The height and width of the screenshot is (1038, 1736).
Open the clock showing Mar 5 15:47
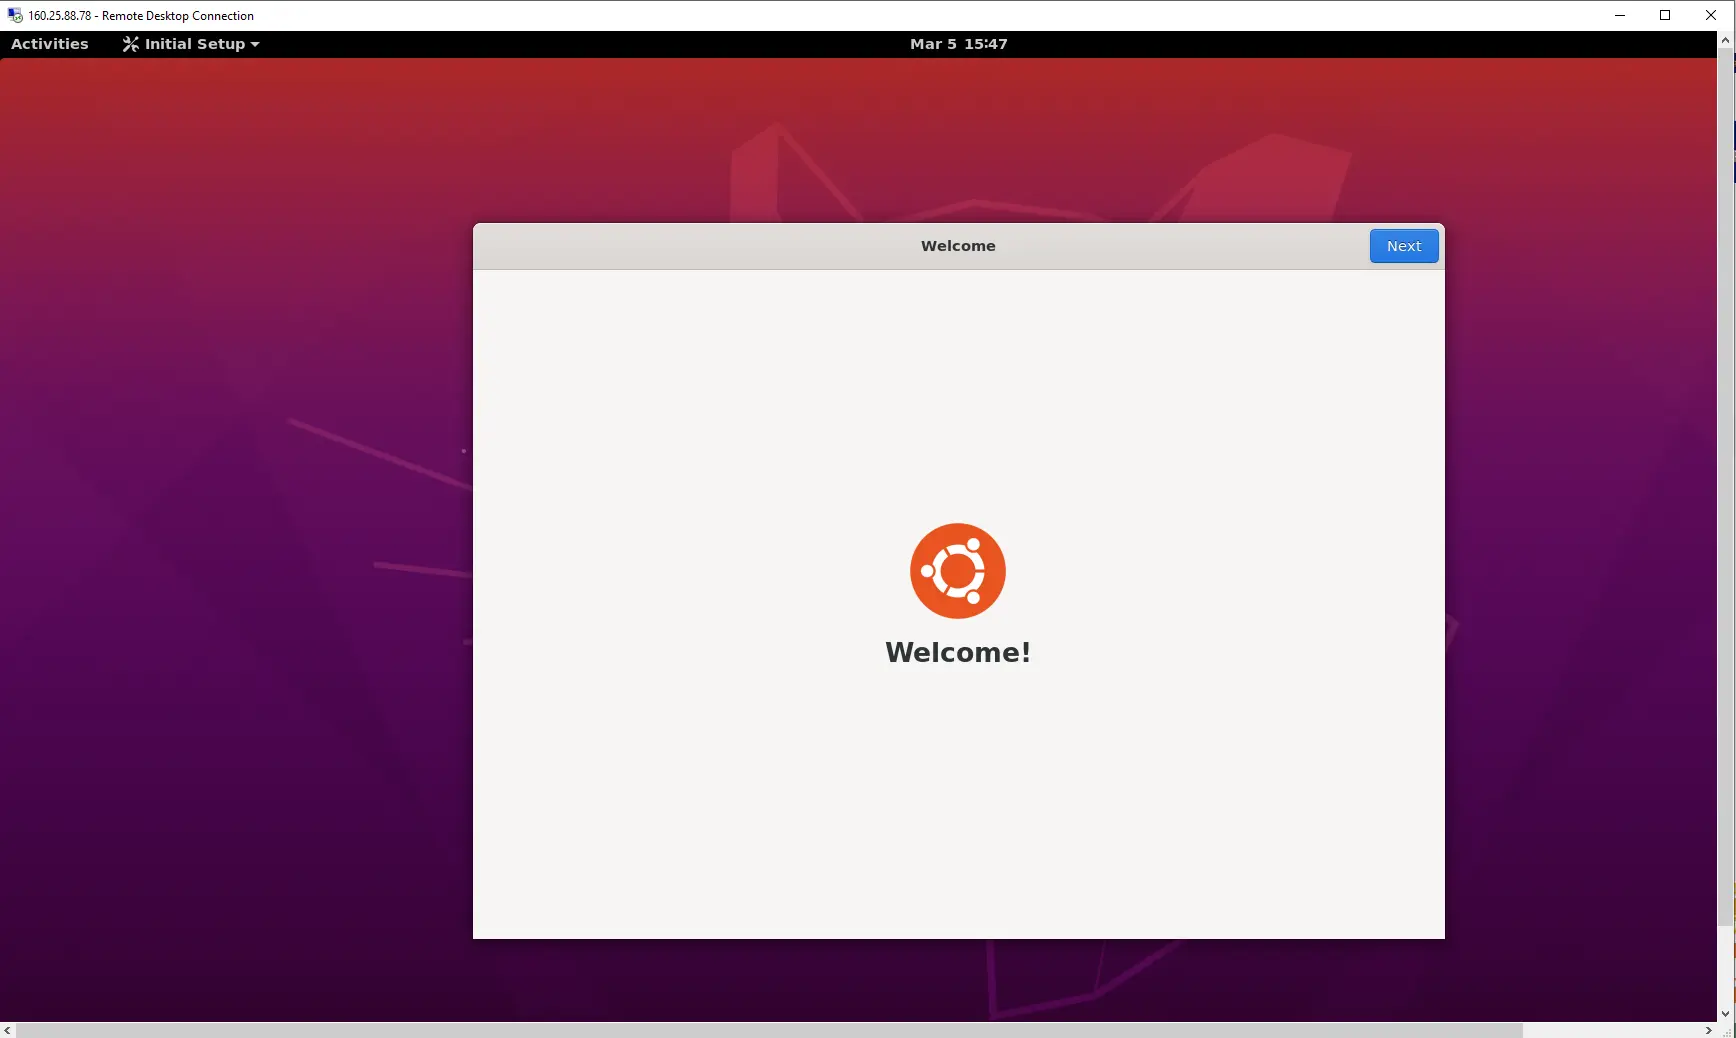[958, 44]
